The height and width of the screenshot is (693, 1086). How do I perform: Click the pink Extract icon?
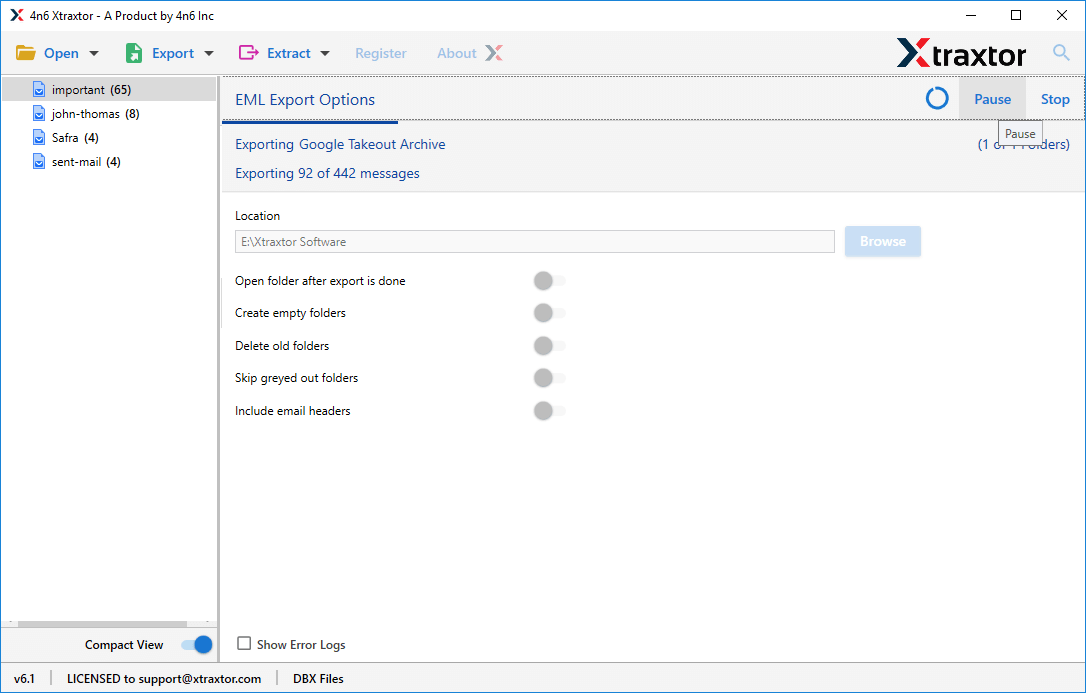(x=249, y=53)
